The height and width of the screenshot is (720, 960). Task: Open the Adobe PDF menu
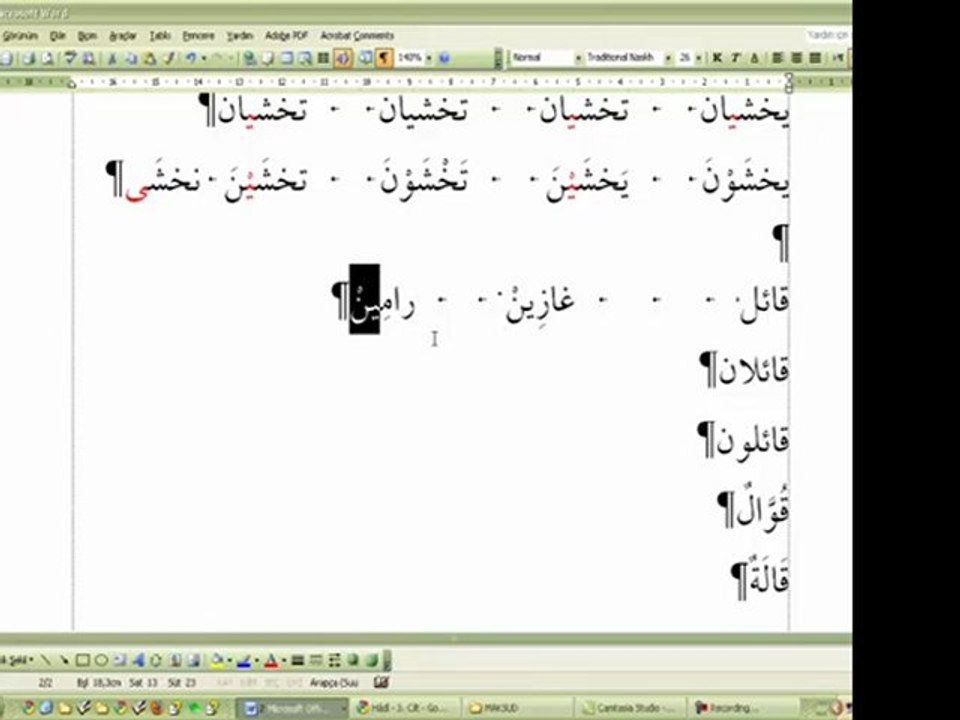[x=286, y=36]
